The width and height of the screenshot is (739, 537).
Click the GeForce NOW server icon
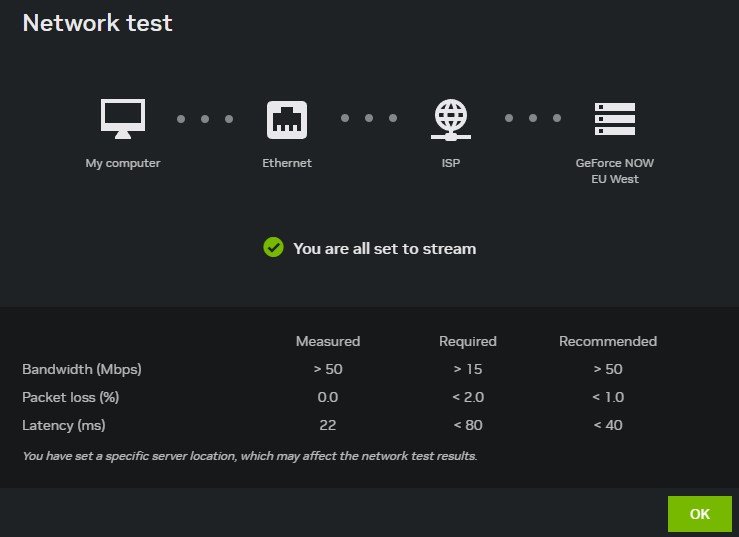coord(615,119)
